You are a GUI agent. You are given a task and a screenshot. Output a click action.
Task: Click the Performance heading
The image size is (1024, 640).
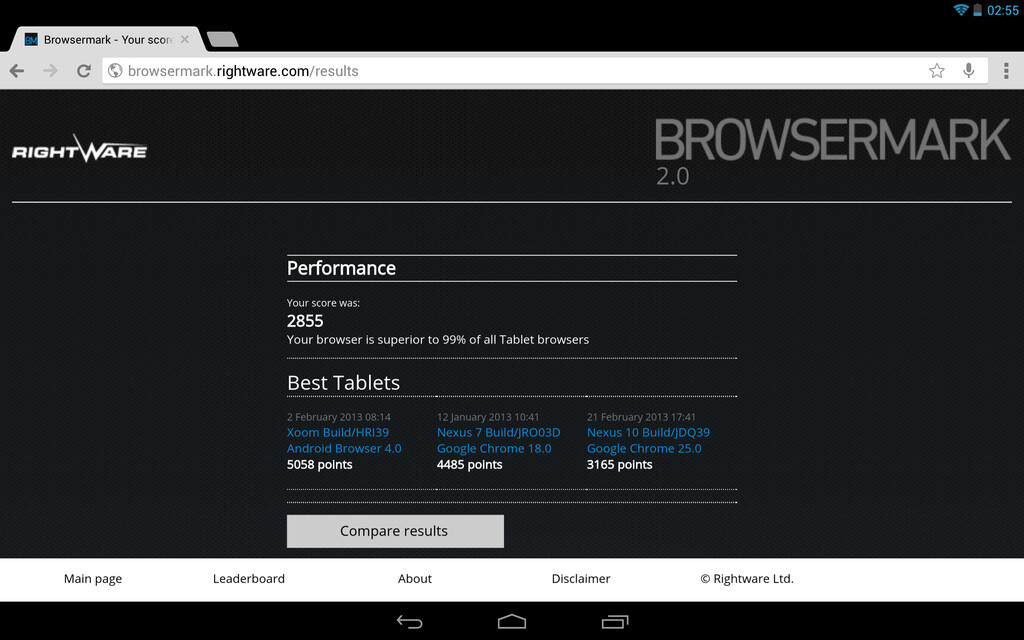pos(341,268)
